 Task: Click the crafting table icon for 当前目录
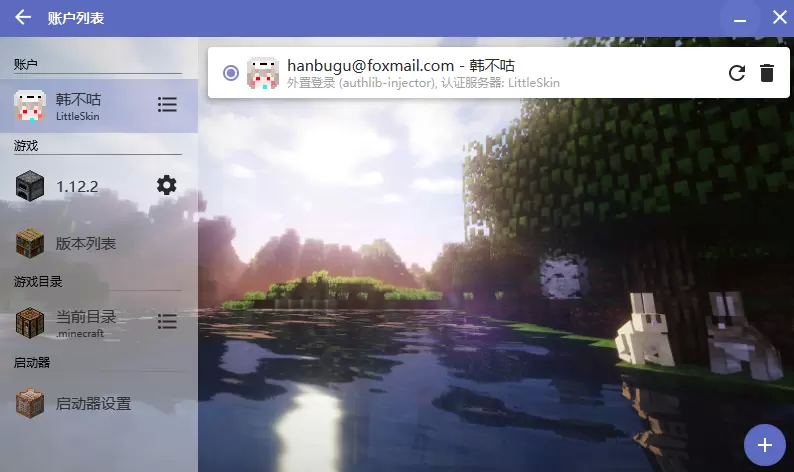[30, 323]
